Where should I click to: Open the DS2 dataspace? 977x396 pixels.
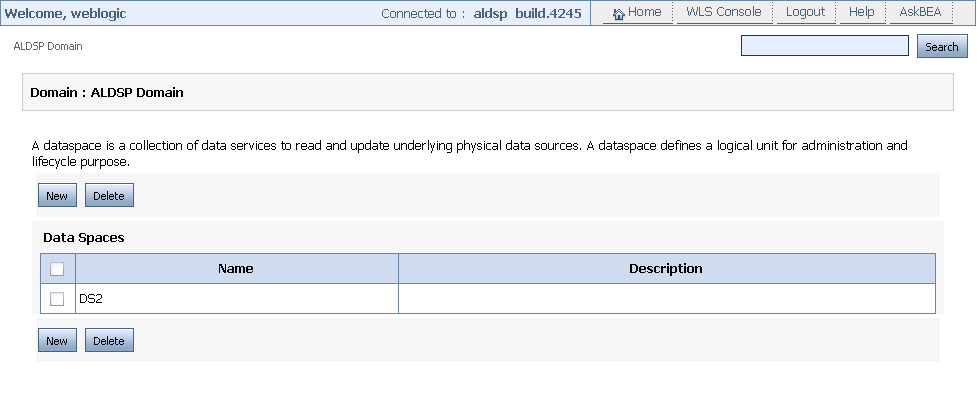coord(91,299)
